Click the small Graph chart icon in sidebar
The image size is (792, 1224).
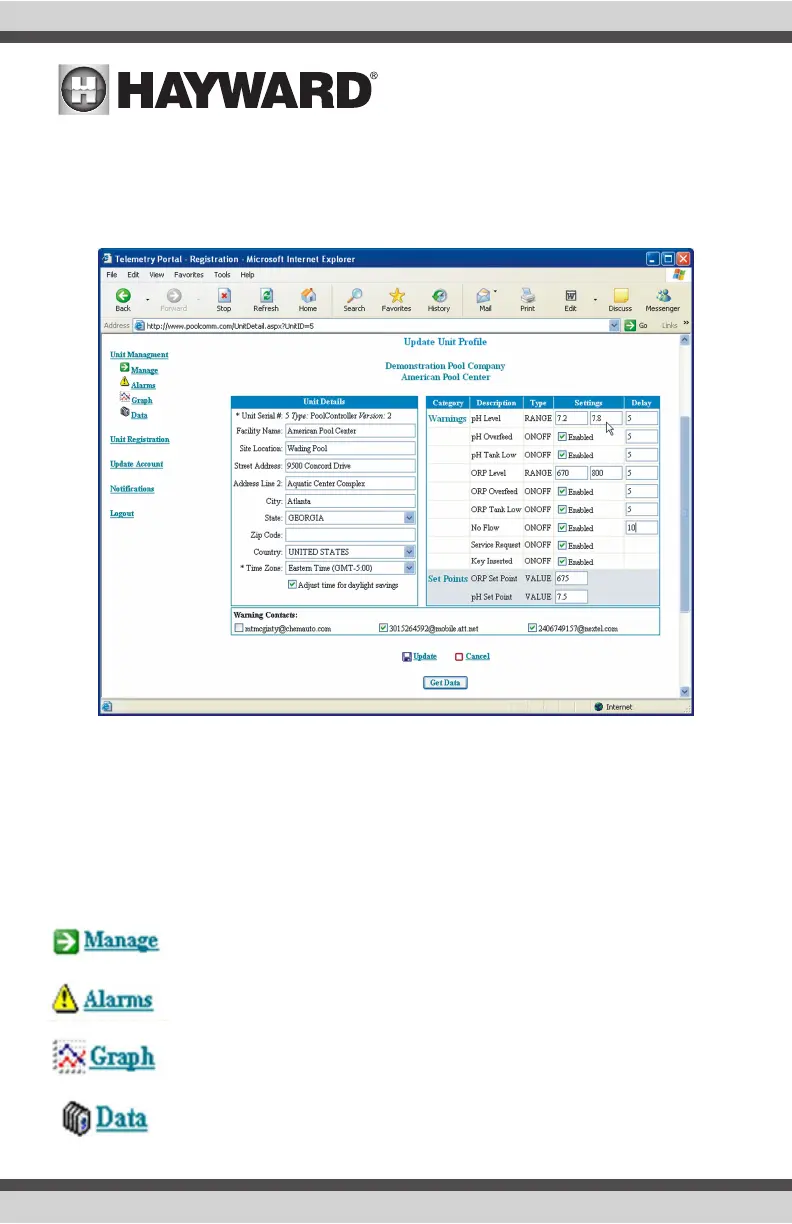pyautogui.click(x=124, y=397)
